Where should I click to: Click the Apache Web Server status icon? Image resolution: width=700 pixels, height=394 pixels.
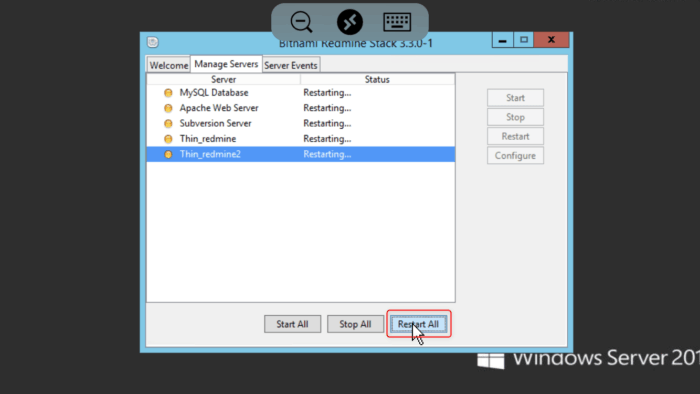tap(168, 108)
